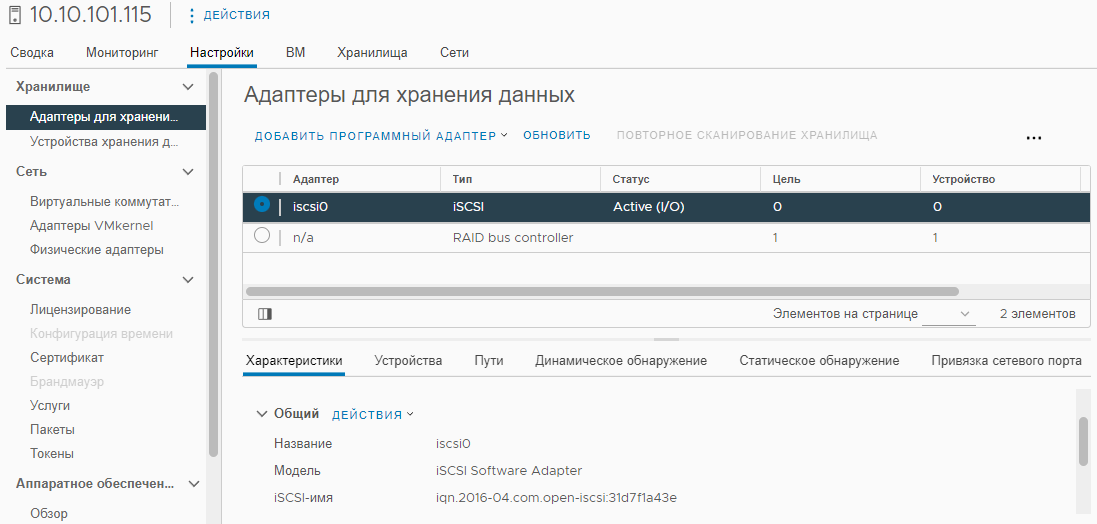Go to the Хранилища tab

coord(372,52)
